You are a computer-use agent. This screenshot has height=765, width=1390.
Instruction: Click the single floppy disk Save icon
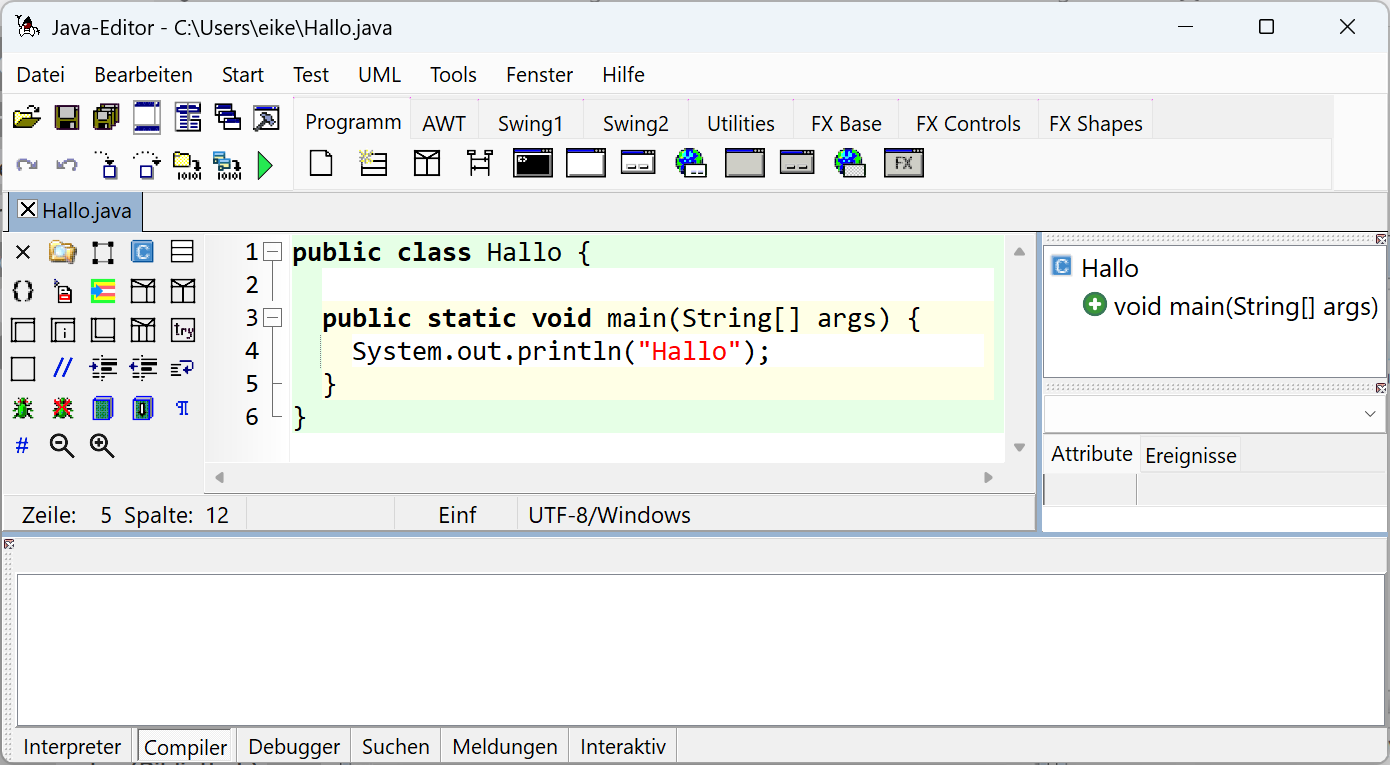(67, 118)
